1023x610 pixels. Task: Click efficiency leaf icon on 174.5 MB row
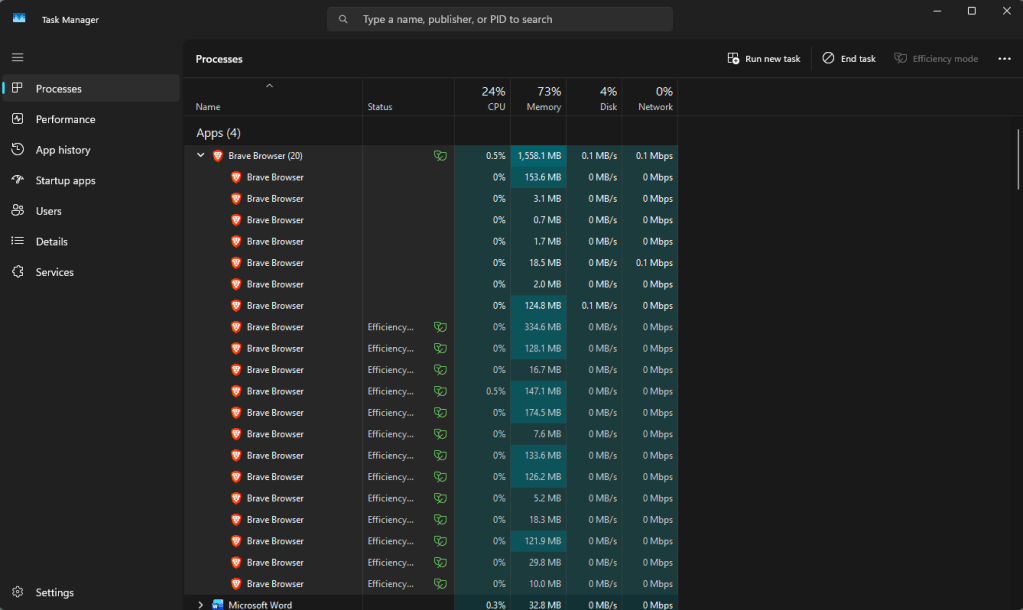coord(440,412)
